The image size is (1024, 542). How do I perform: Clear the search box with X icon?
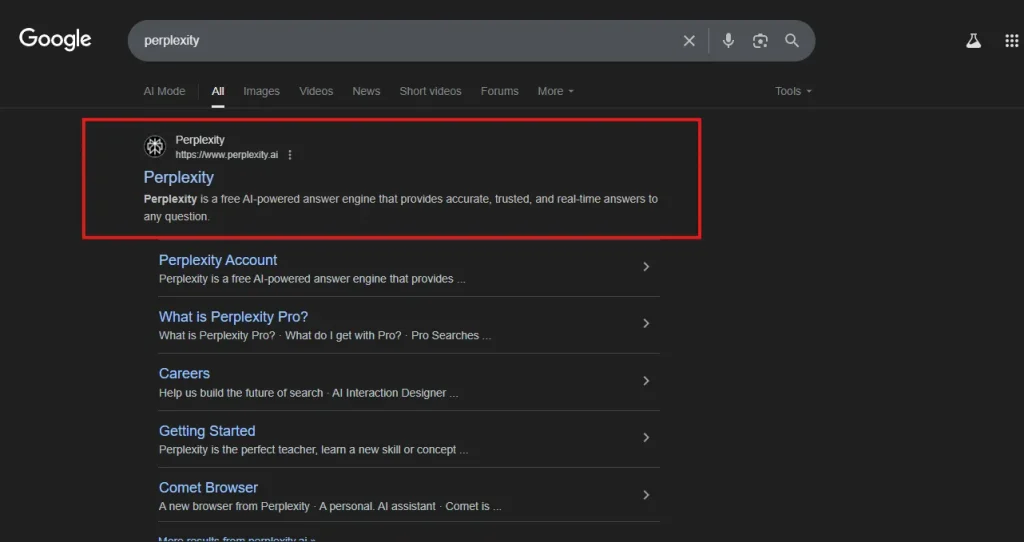(689, 41)
